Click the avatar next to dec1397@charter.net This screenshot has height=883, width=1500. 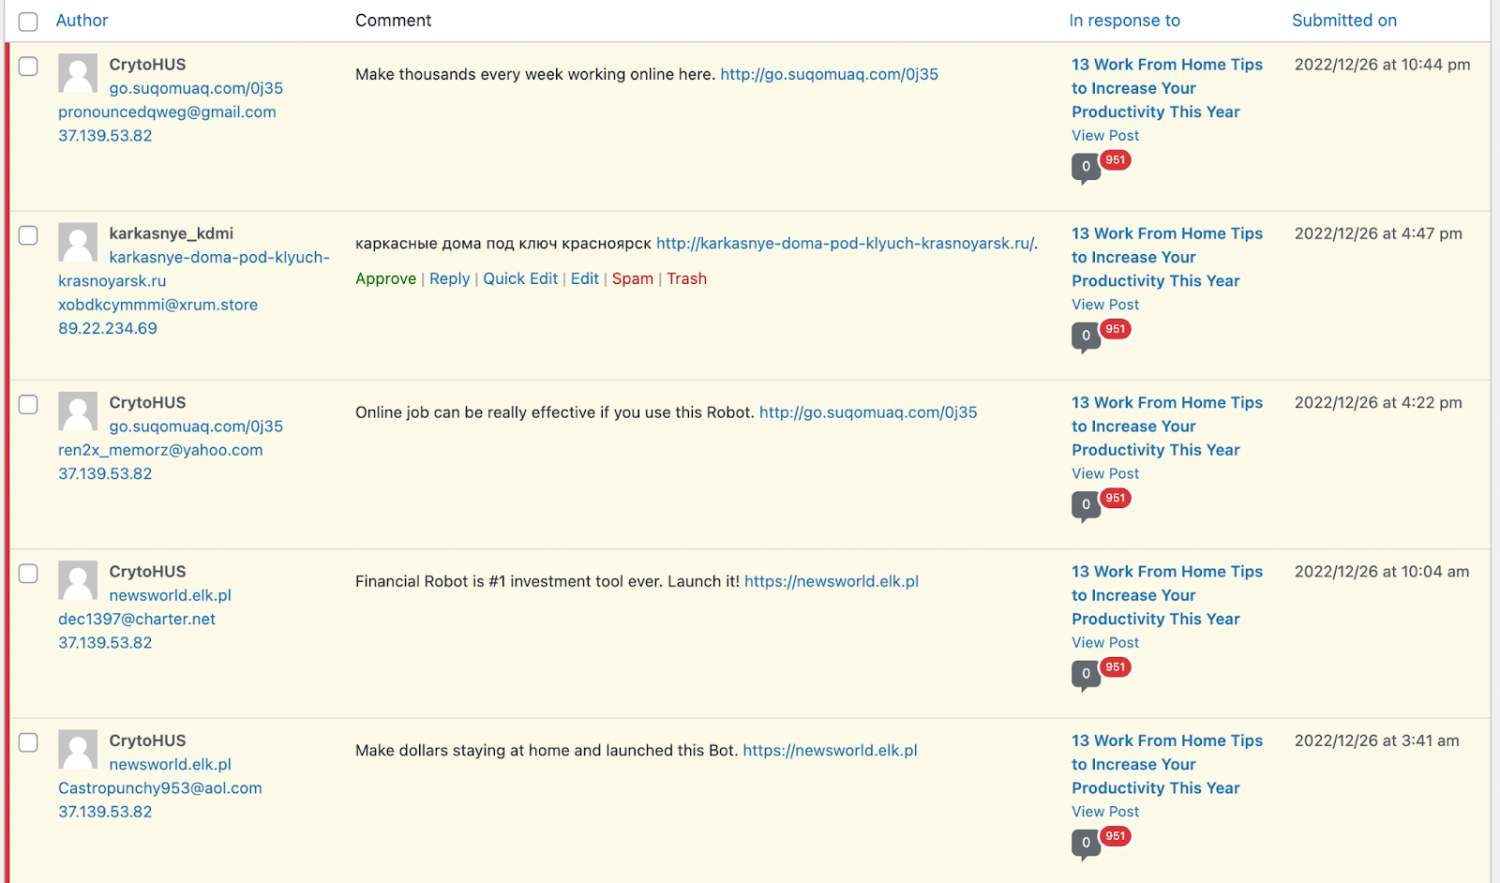point(78,581)
